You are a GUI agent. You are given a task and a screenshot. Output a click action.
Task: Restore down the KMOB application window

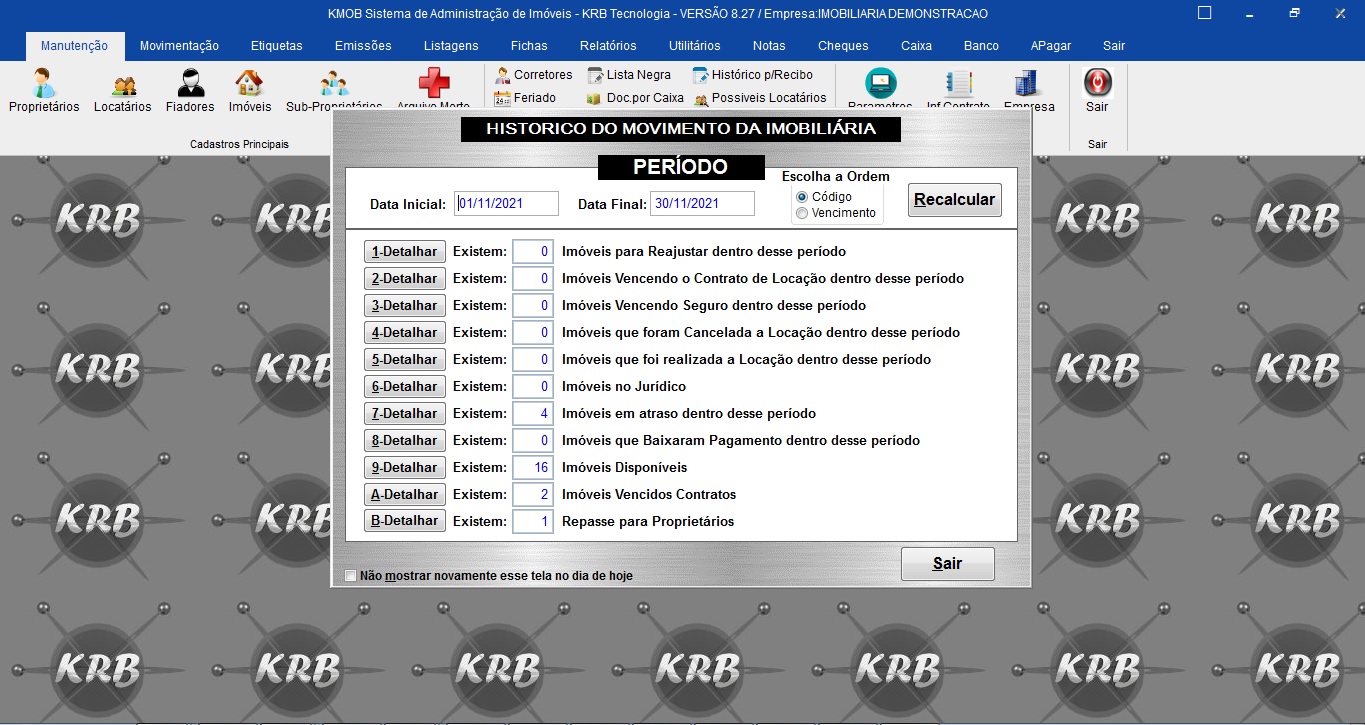tap(1295, 14)
